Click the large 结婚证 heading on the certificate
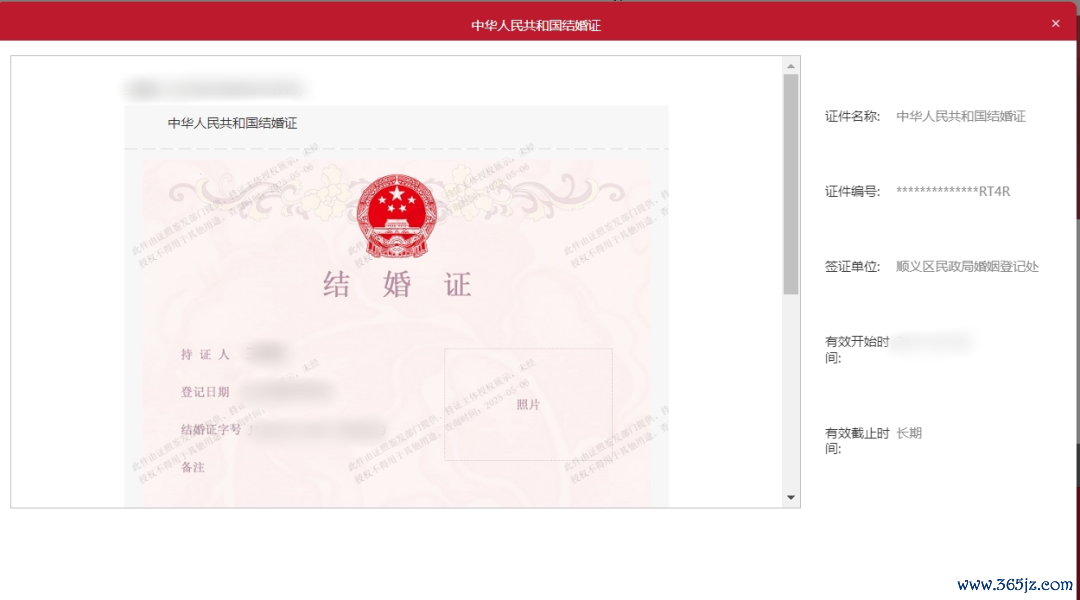 397,285
